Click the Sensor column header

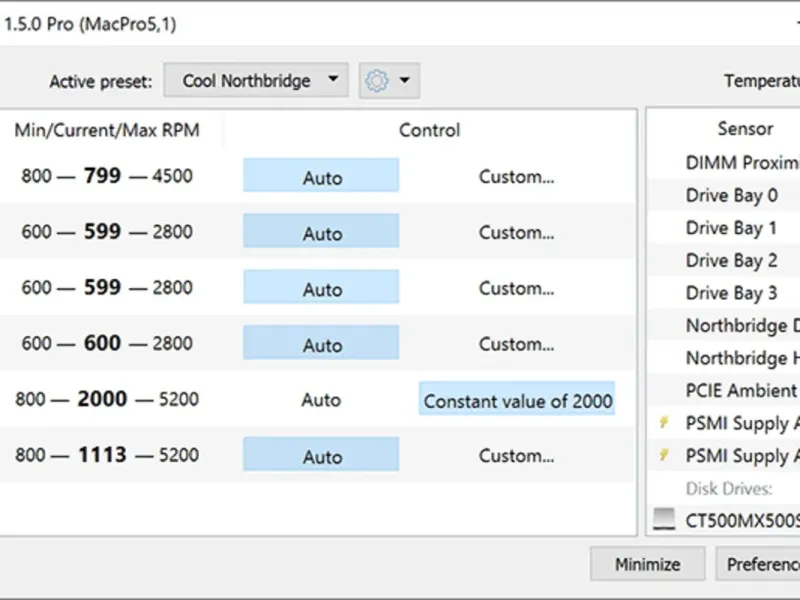tap(745, 129)
